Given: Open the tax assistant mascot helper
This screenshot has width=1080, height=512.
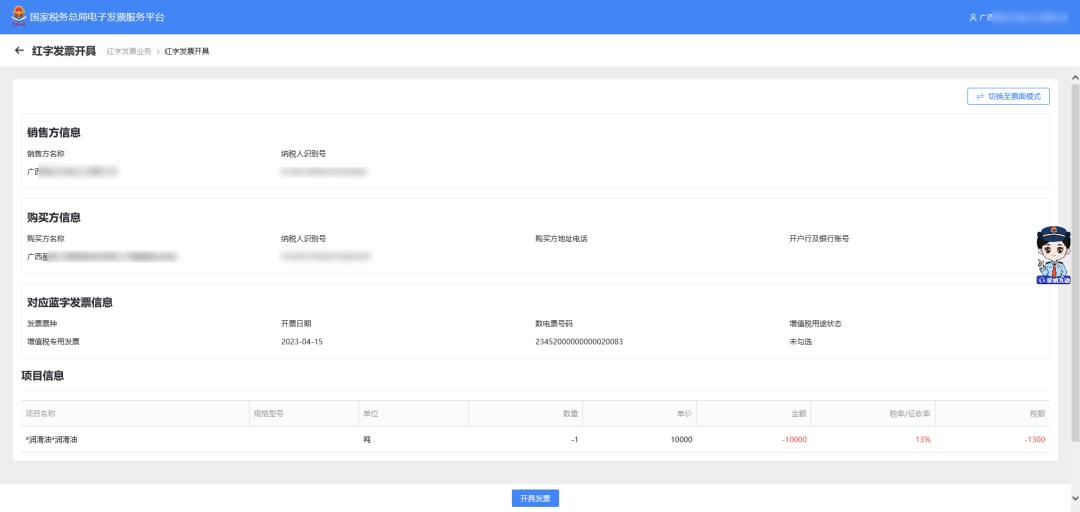Looking at the screenshot, I should click(x=1053, y=256).
